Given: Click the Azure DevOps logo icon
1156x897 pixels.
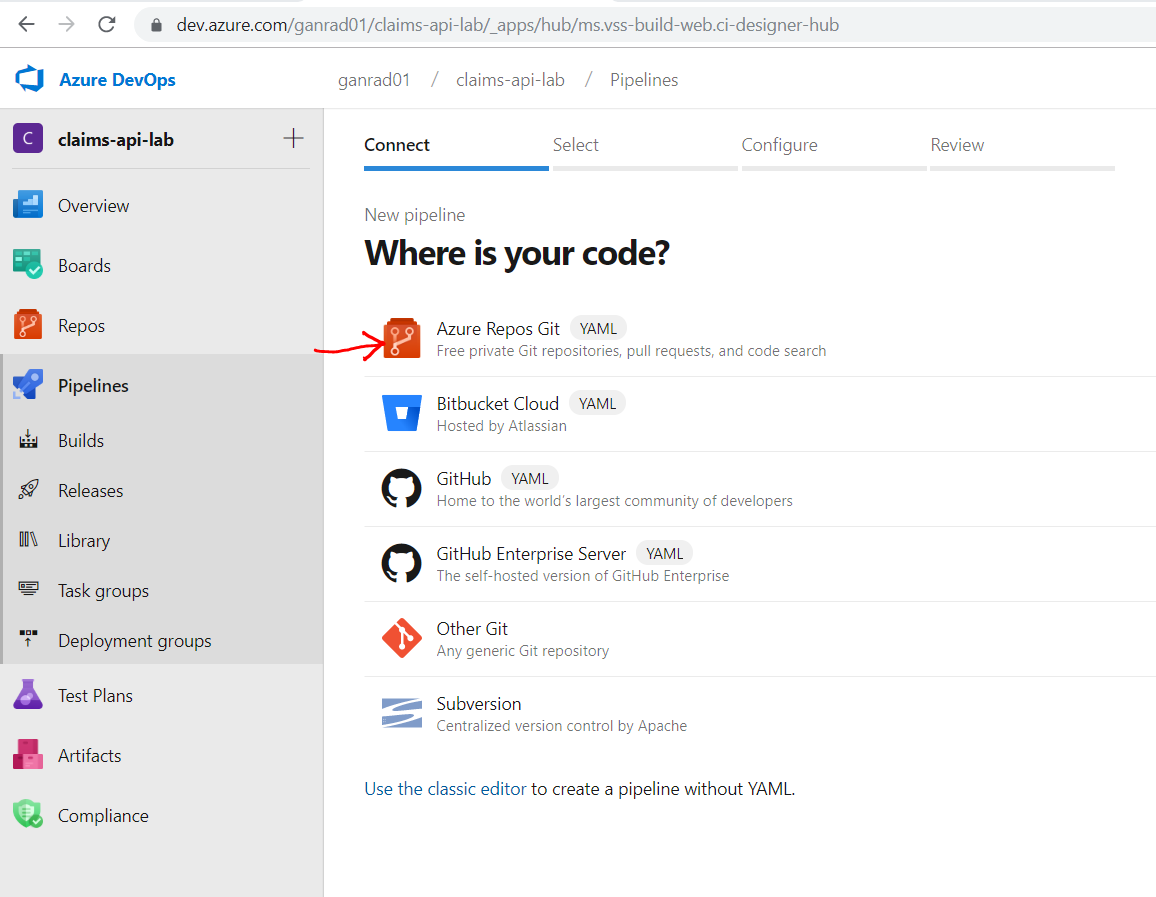Looking at the screenshot, I should 29,79.
